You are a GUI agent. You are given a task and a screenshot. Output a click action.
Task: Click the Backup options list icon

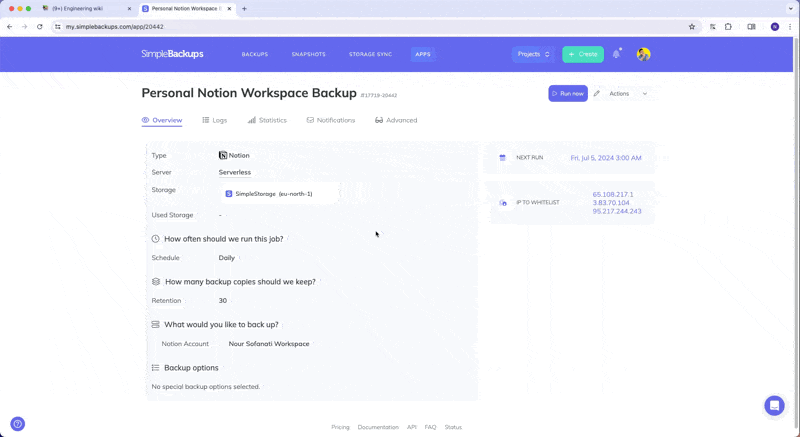[x=156, y=368]
